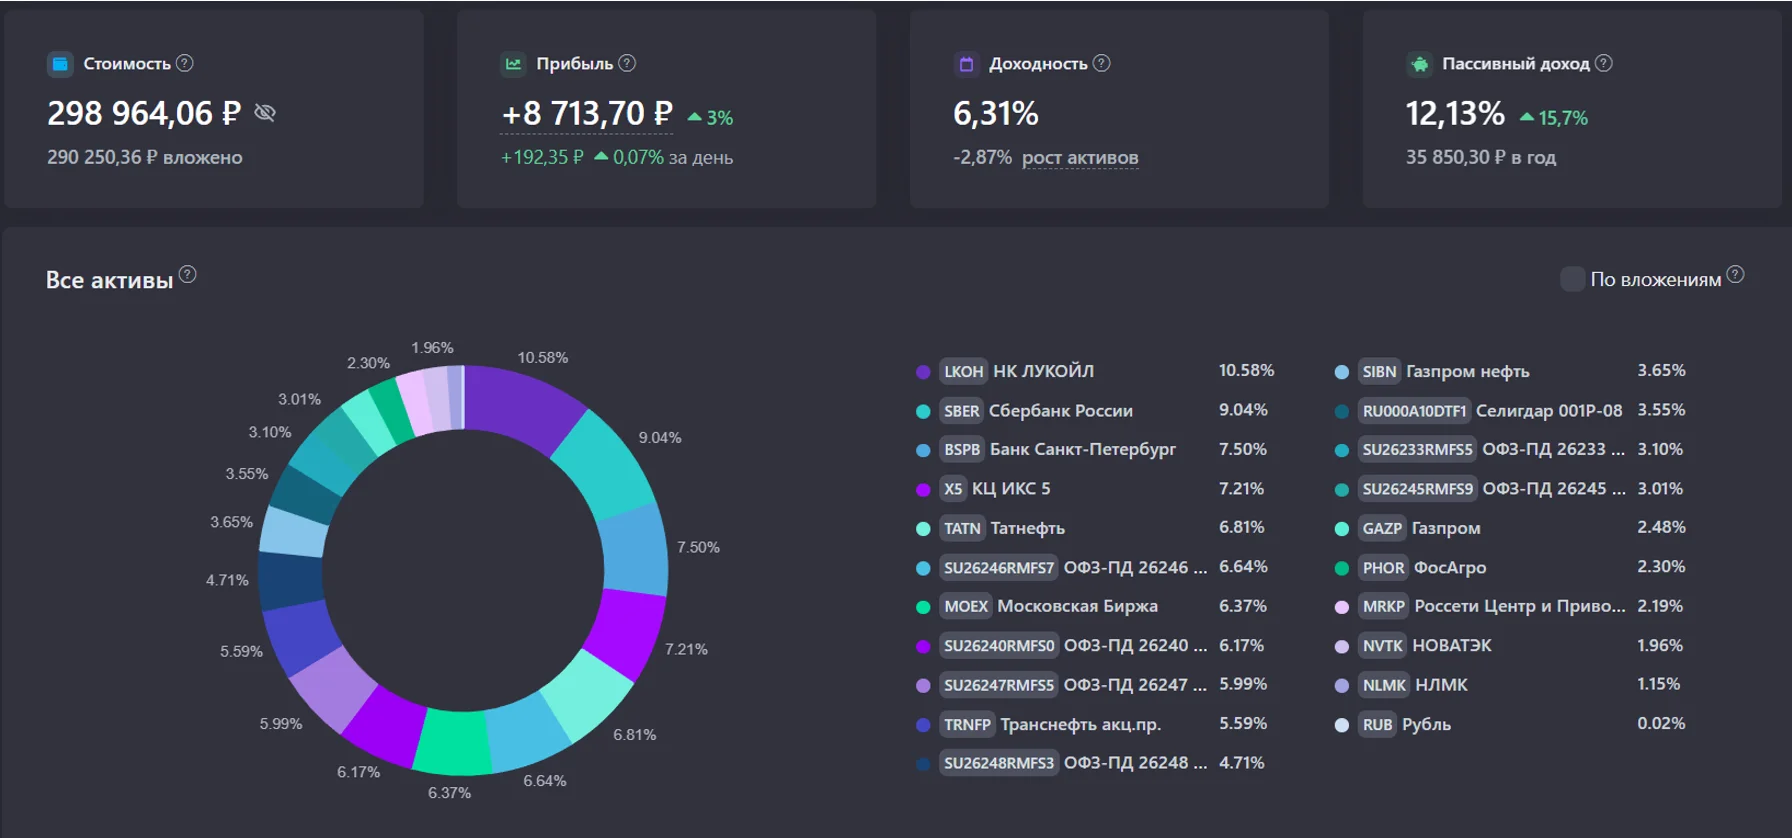Click the SU26233RMFS5 ticker badge

[x=1417, y=450]
